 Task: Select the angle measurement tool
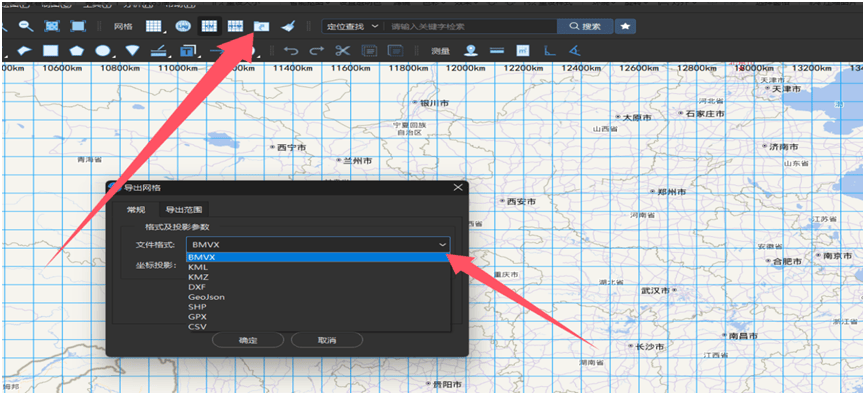point(575,51)
